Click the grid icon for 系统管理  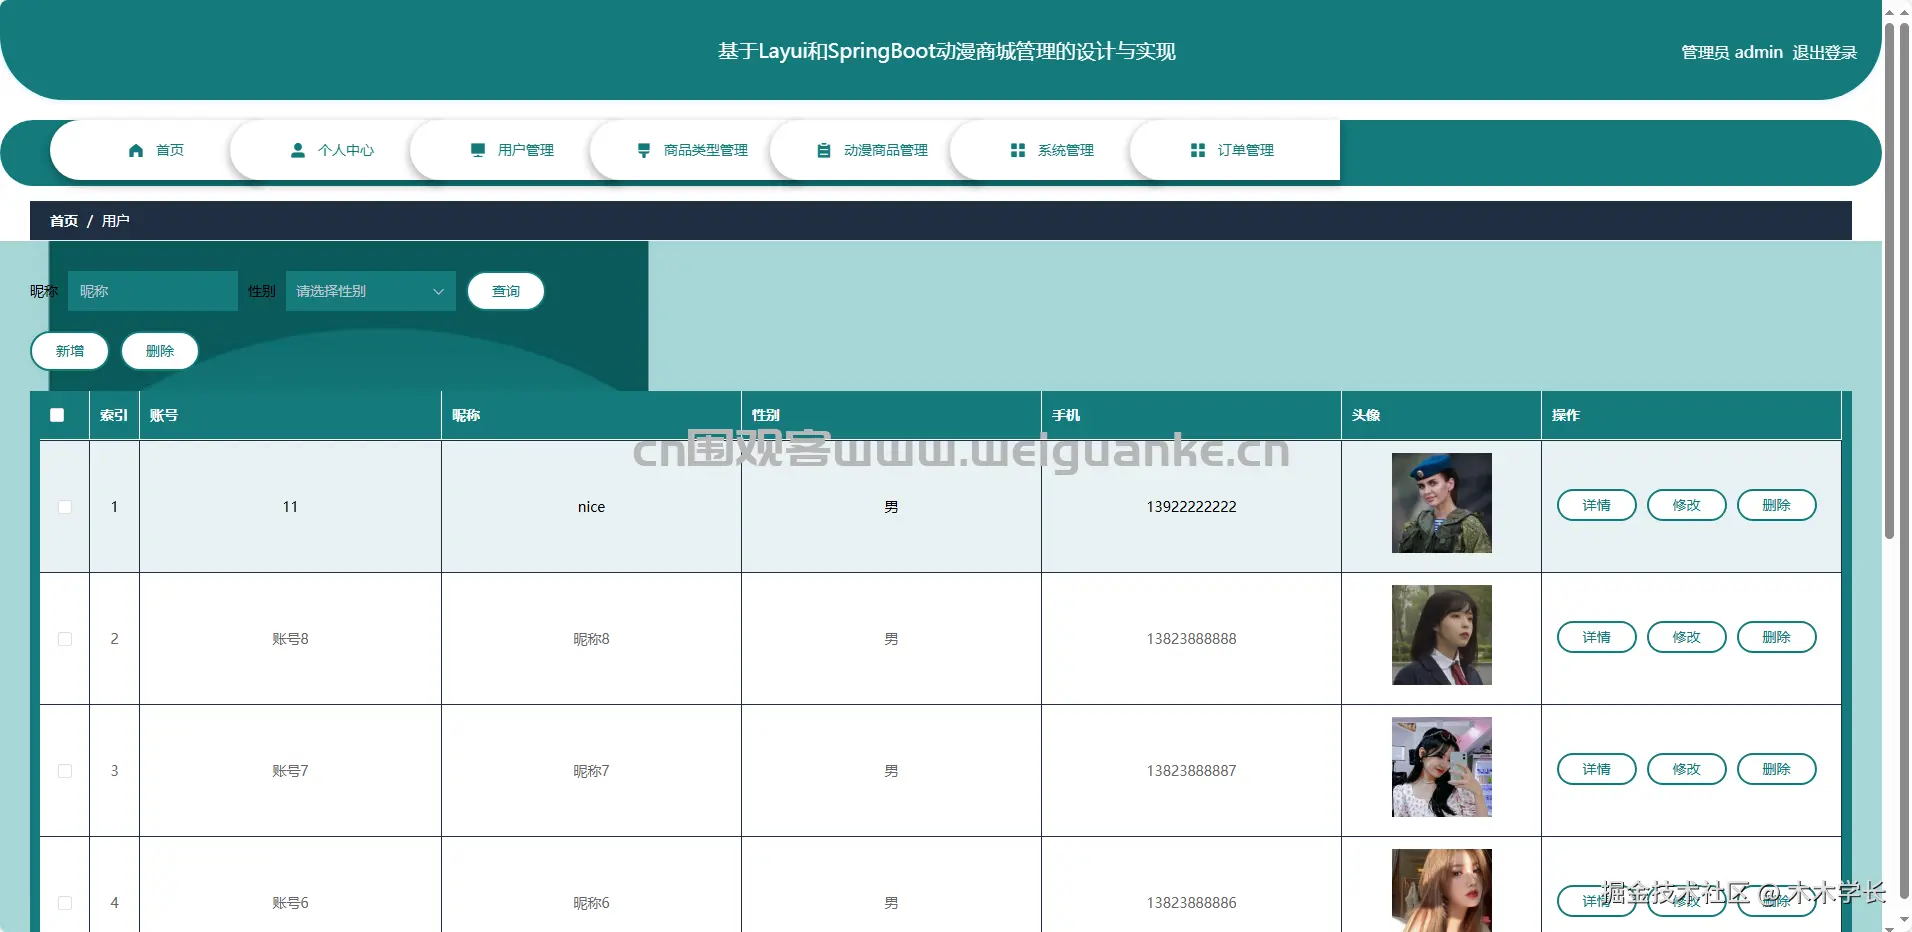(x=1018, y=150)
